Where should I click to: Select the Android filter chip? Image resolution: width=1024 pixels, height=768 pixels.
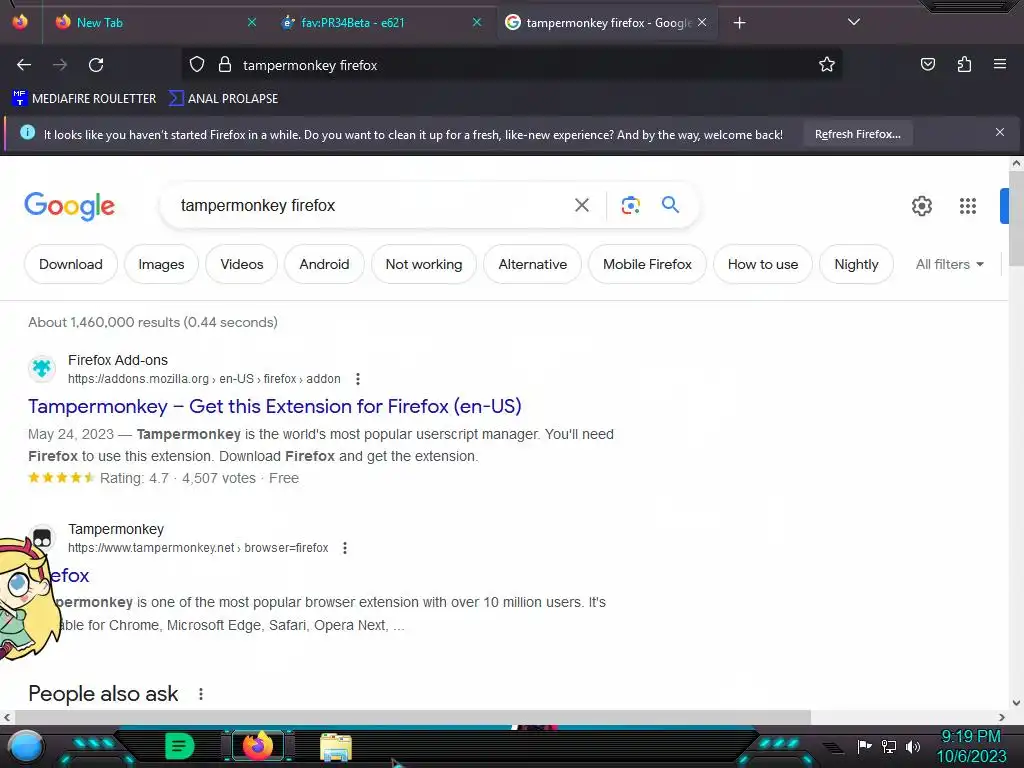324,264
